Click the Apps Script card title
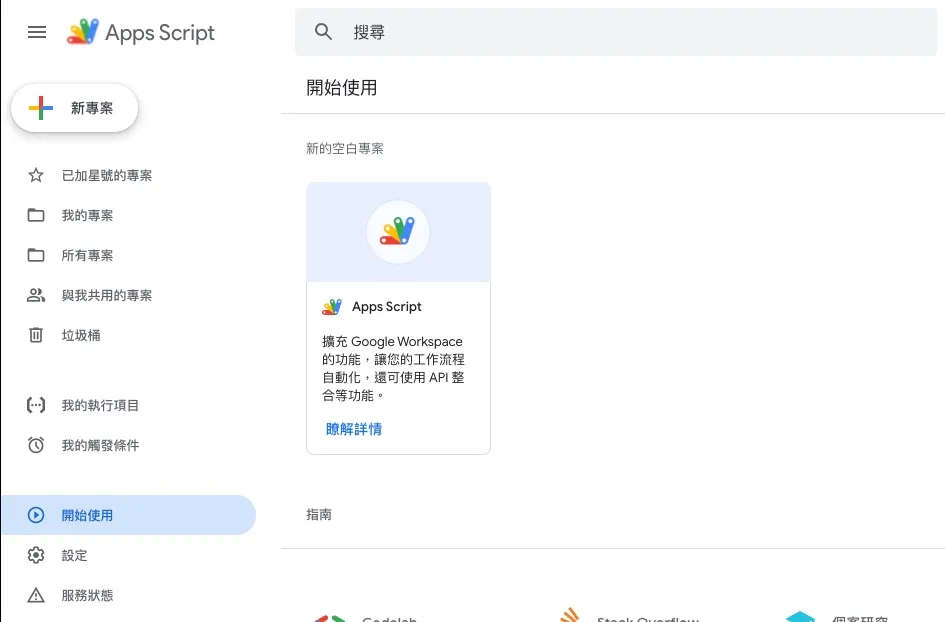 (387, 307)
